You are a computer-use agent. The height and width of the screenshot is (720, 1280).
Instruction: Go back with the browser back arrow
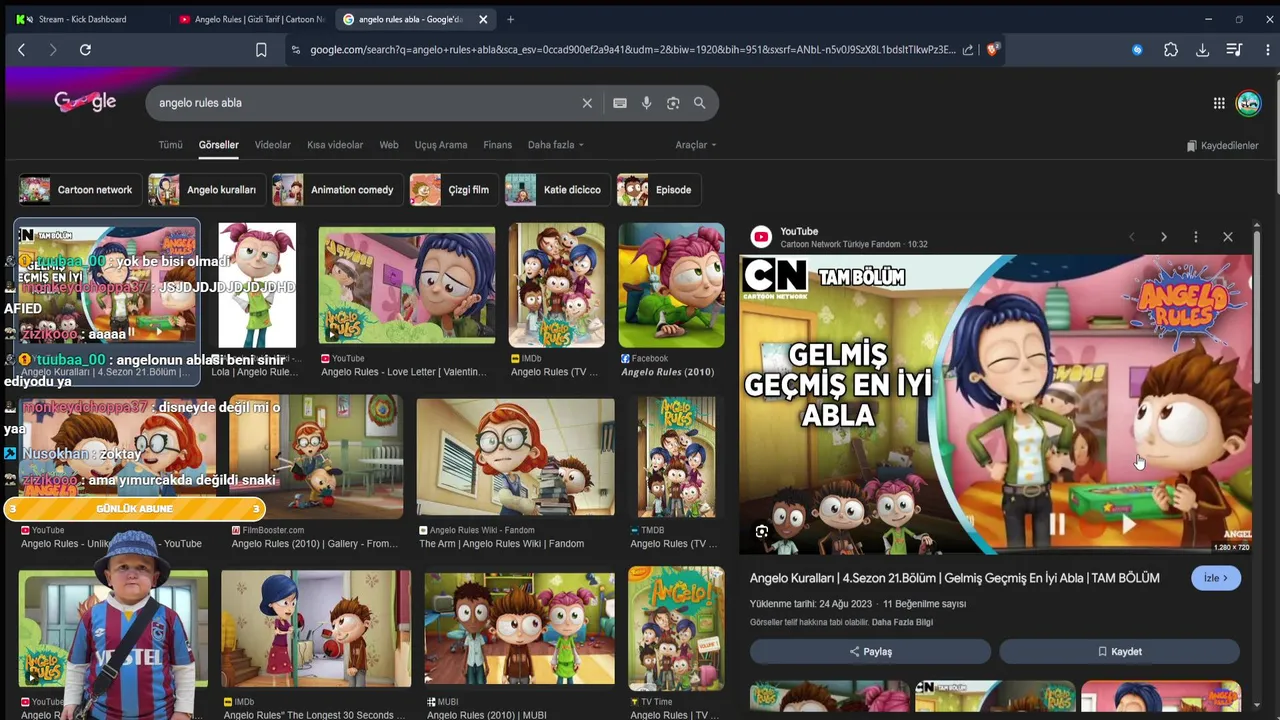21,49
